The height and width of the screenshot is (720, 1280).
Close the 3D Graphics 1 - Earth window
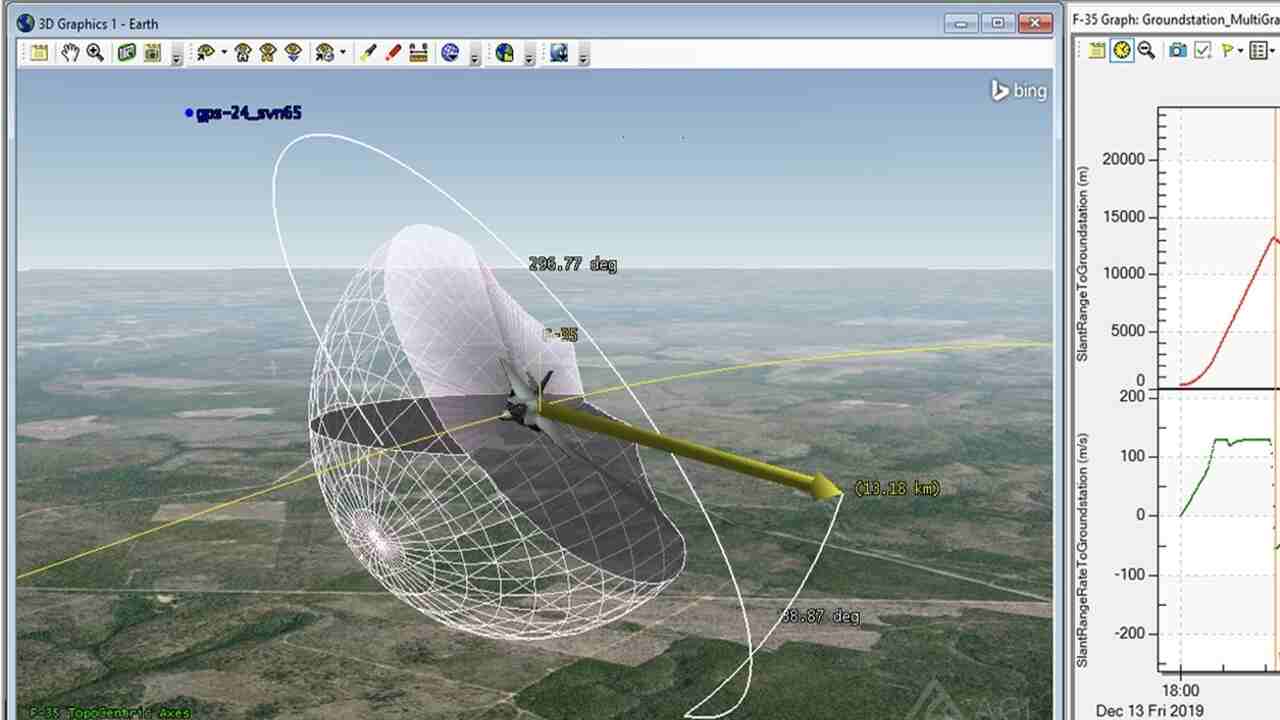(1037, 22)
